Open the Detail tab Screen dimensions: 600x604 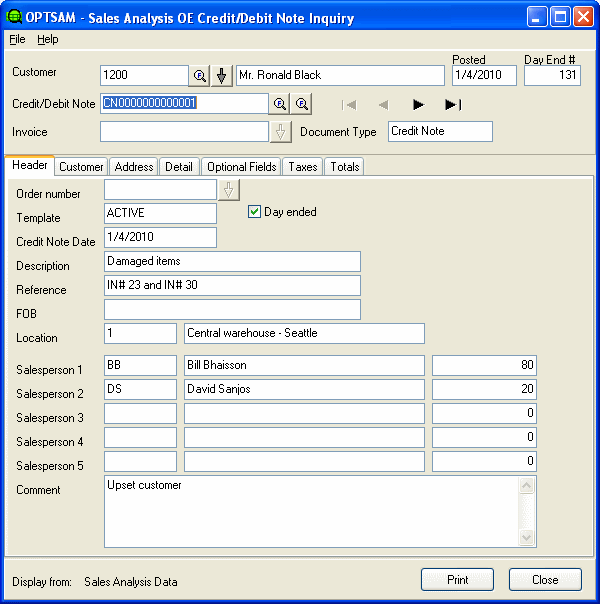(x=179, y=167)
